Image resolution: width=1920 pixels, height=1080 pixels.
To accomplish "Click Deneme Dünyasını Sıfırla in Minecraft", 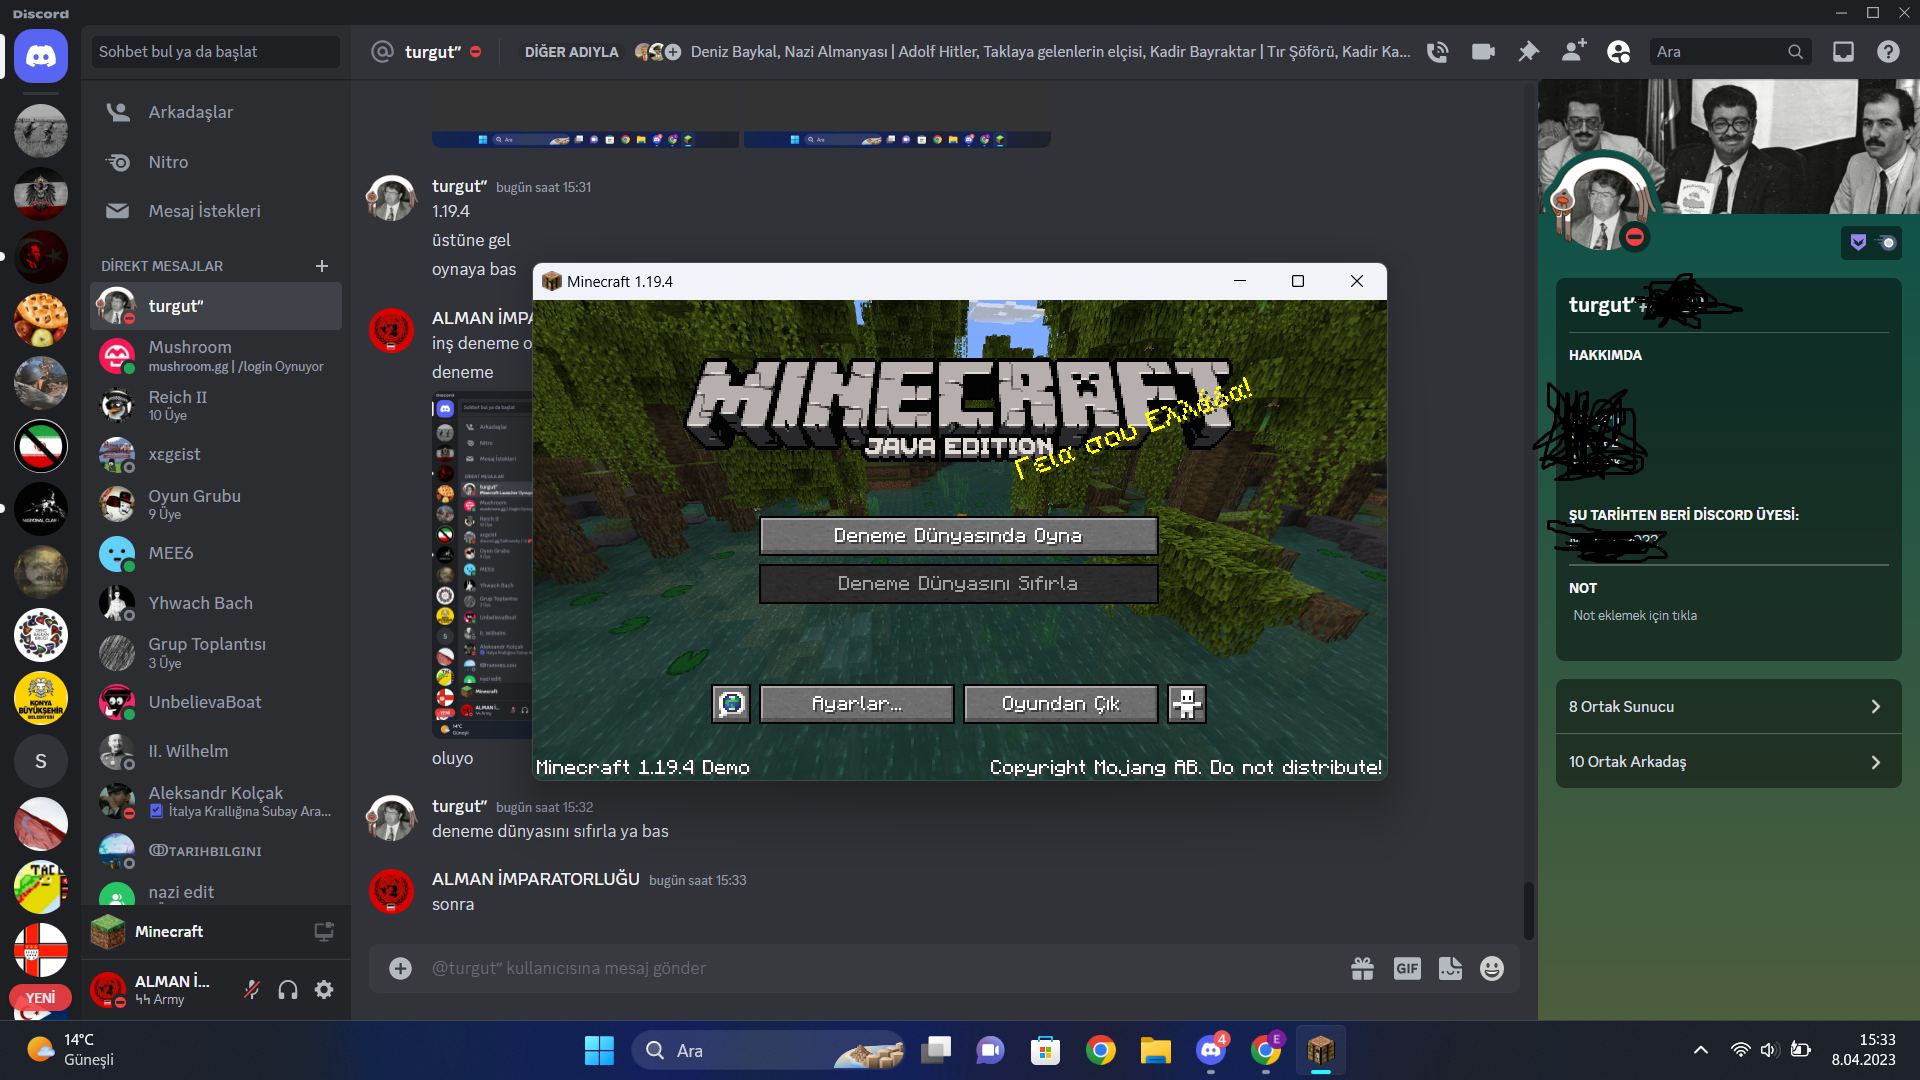I will click(958, 584).
